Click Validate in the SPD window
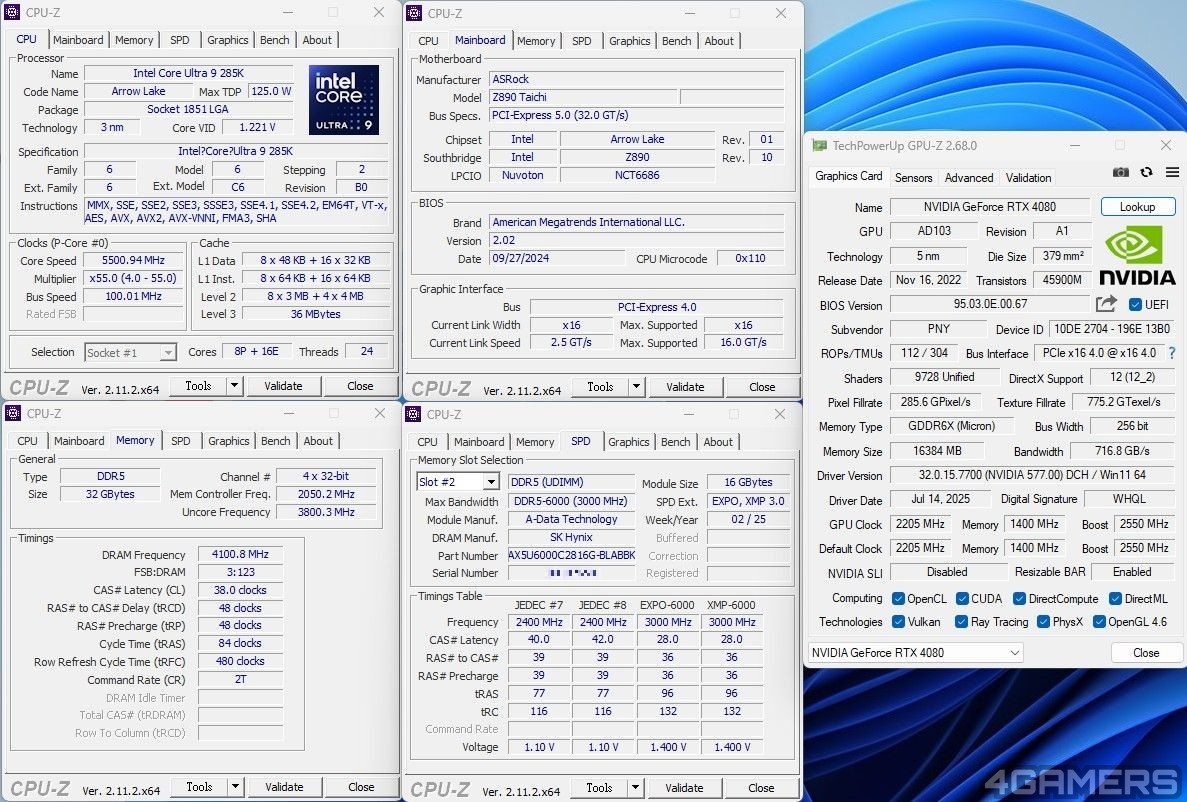1187x802 pixels. (x=684, y=788)
